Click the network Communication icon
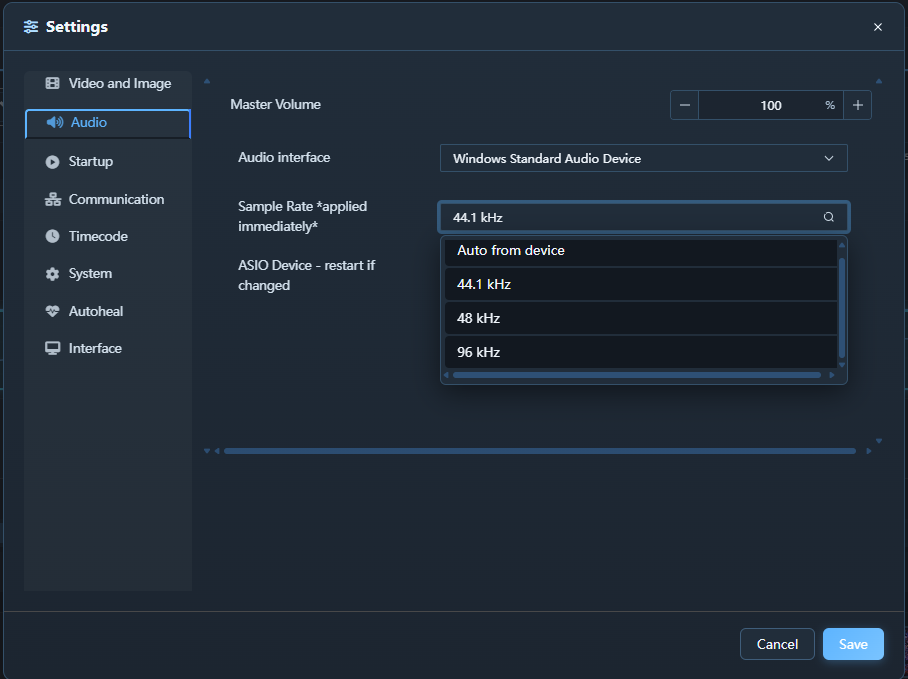Viewport: 908px width, 679px height. tap(53, 199)
